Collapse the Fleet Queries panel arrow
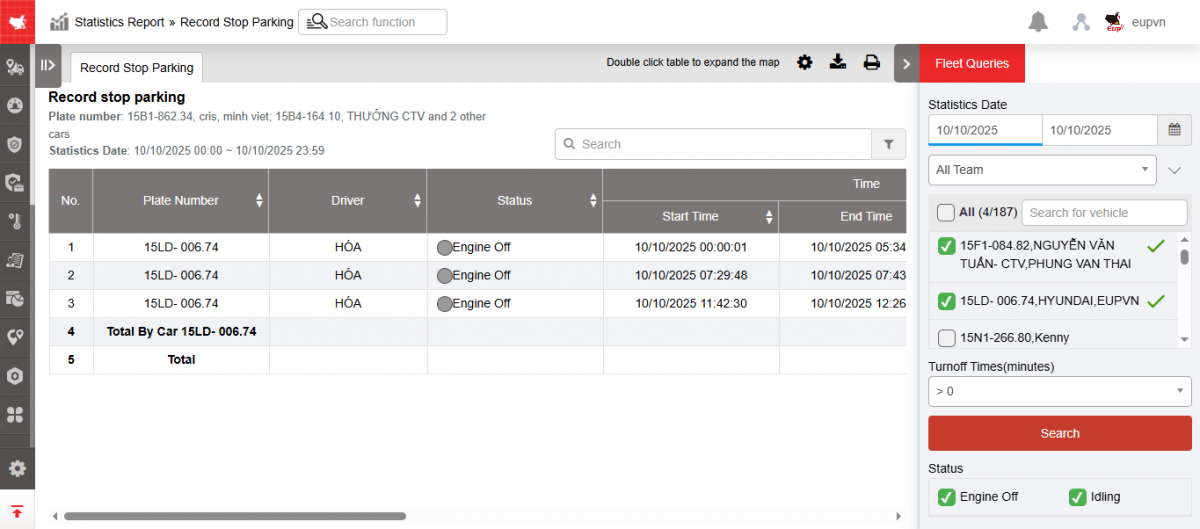Image resolution: width=1200 pixels, height=529 pixels. pos(906,64)
